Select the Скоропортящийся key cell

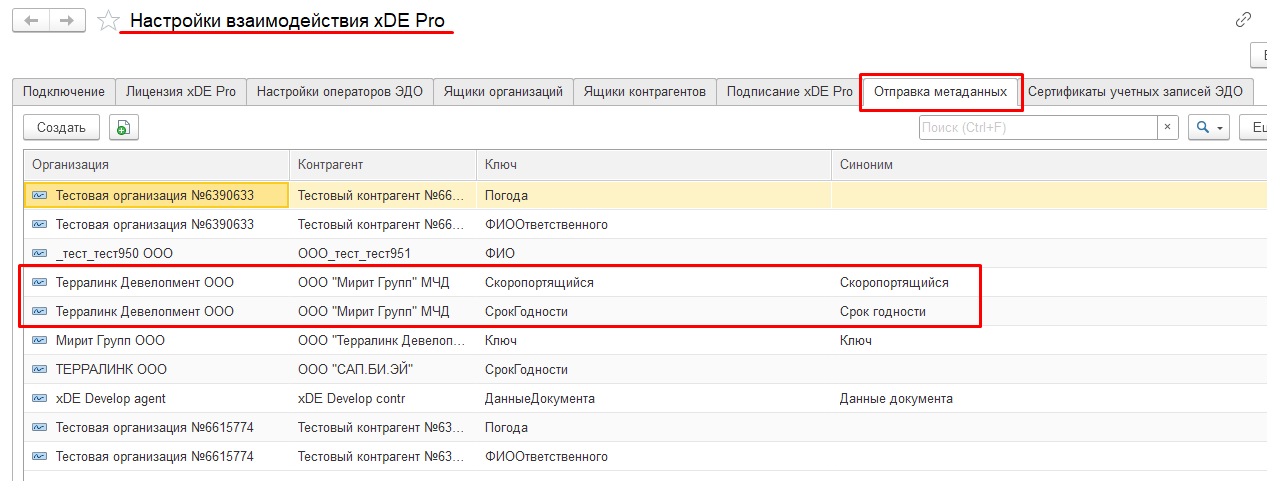(x=654, y=282)
